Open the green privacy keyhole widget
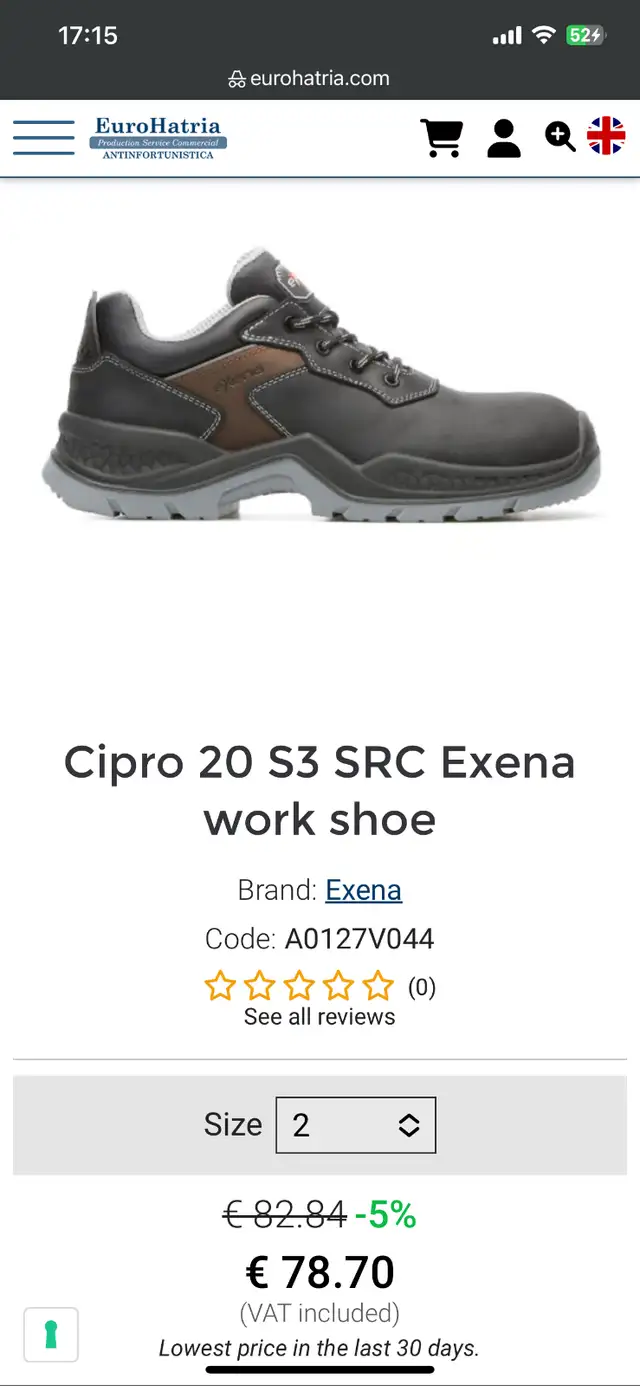The image size is (640, 1386). click(x=51, y=1334)
